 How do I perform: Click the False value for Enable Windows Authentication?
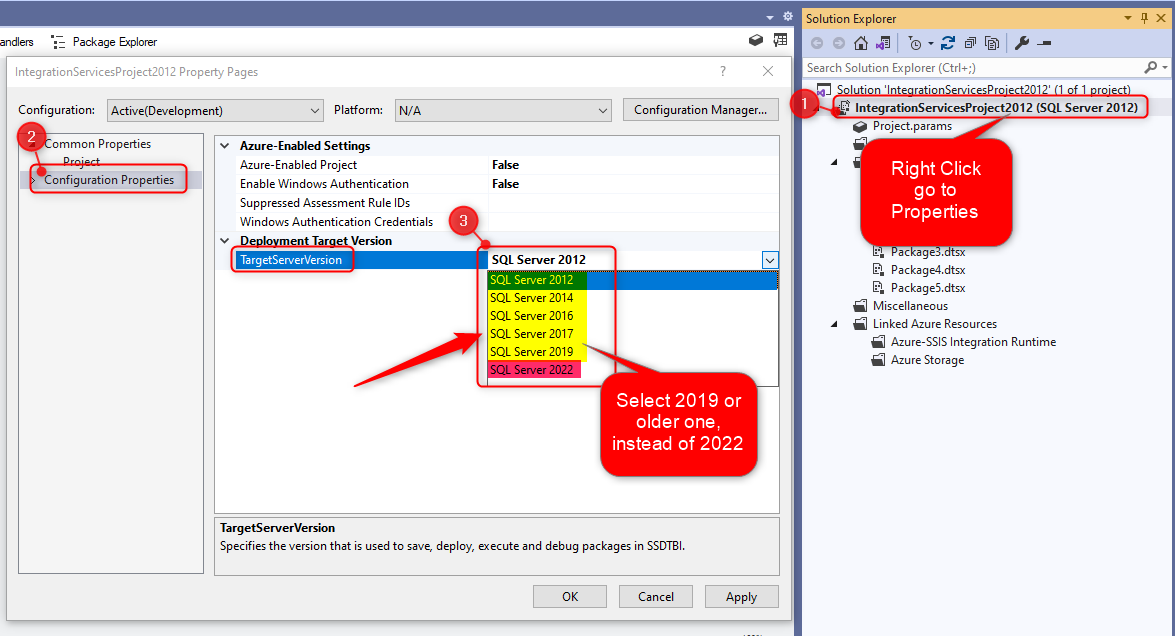(x=505, y=184)
